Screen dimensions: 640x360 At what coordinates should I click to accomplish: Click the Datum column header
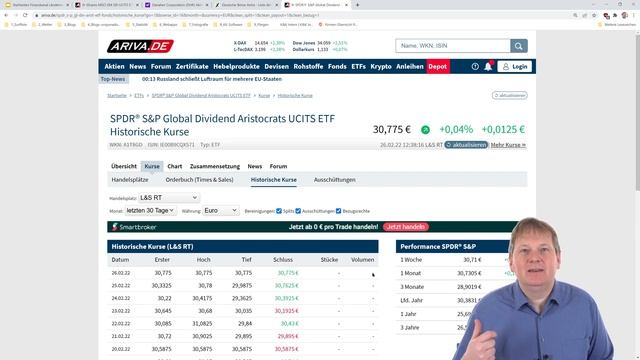click(120, 260)
